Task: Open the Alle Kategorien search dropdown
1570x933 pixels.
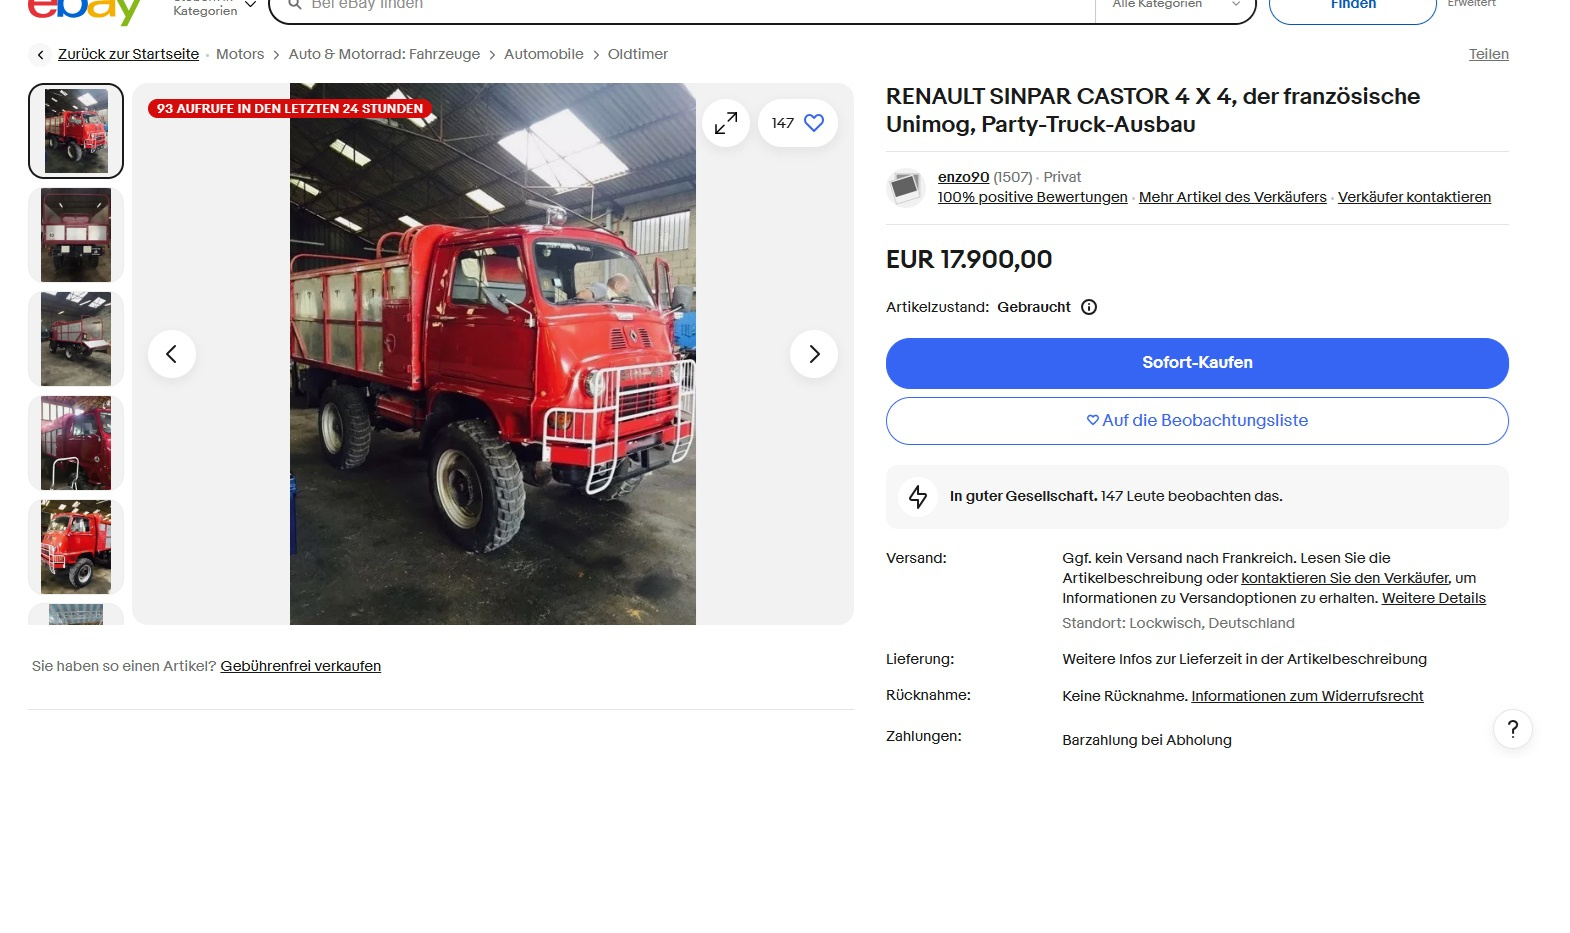Action: coord(1176,6)
